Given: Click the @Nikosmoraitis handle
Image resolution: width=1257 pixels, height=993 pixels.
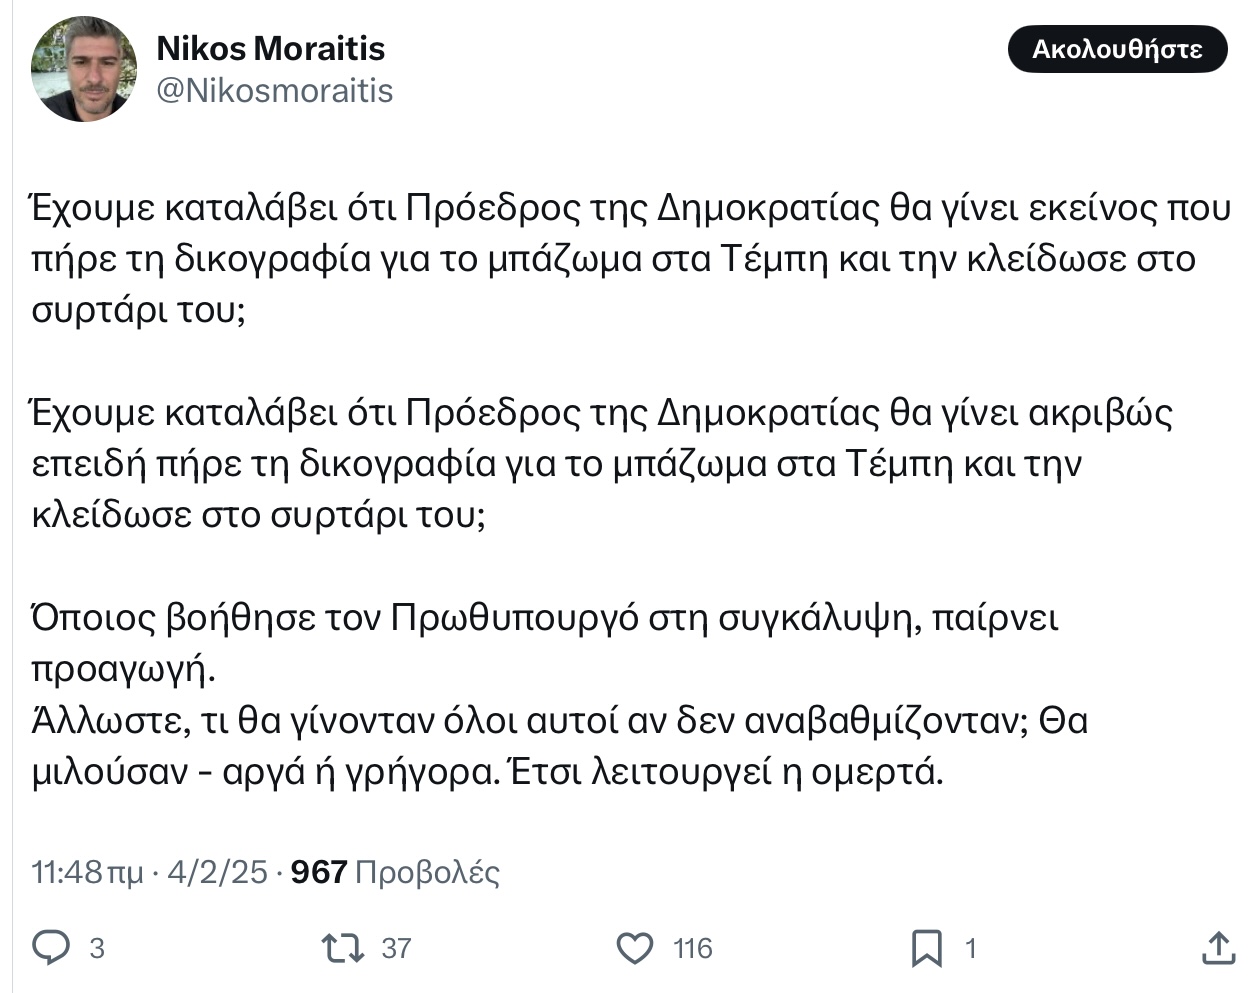Looking at the screenshot, I should tap(275, 91).
